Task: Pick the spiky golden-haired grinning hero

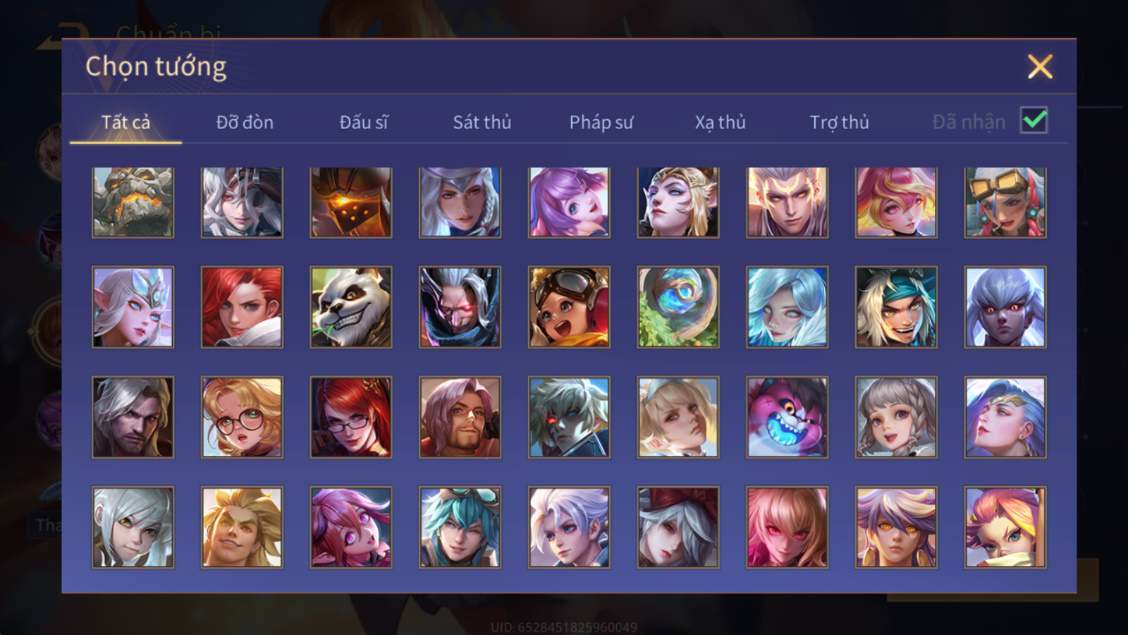Action: [x=242, y=527]
